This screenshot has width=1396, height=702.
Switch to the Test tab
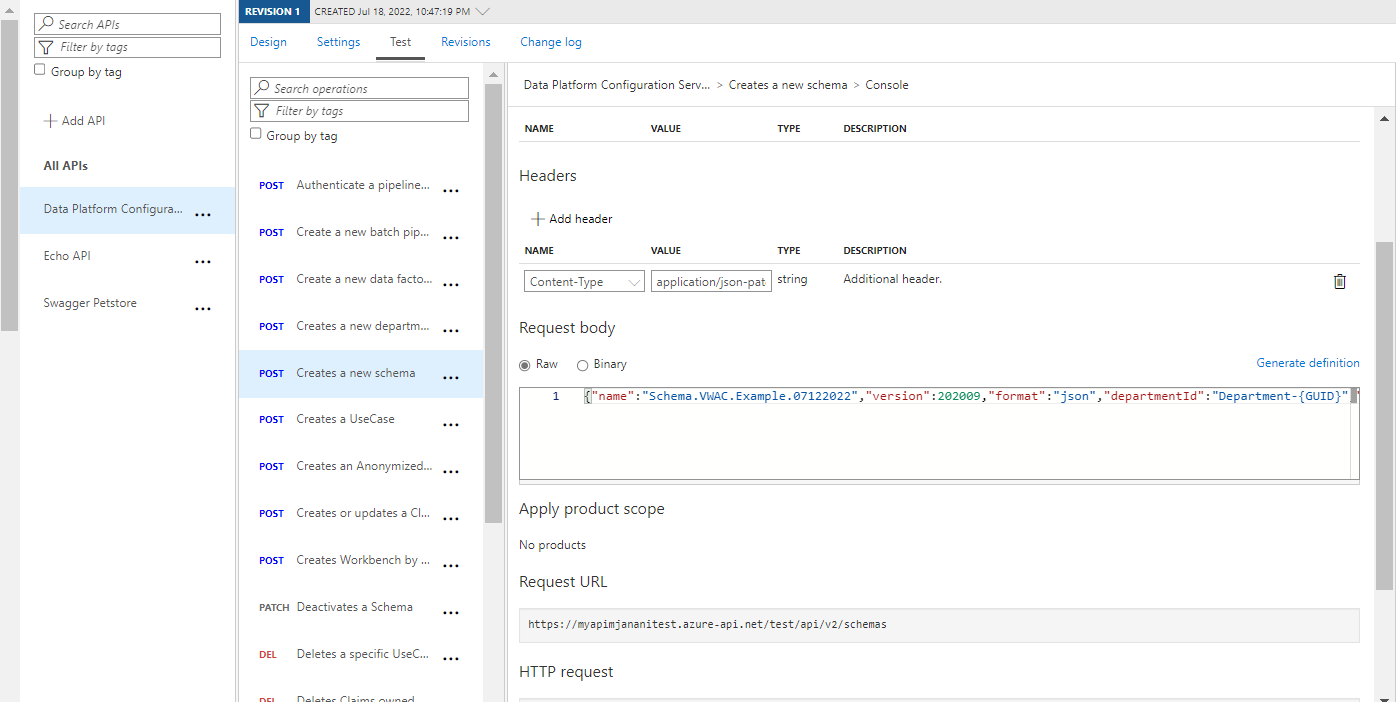tap(400, 42)
